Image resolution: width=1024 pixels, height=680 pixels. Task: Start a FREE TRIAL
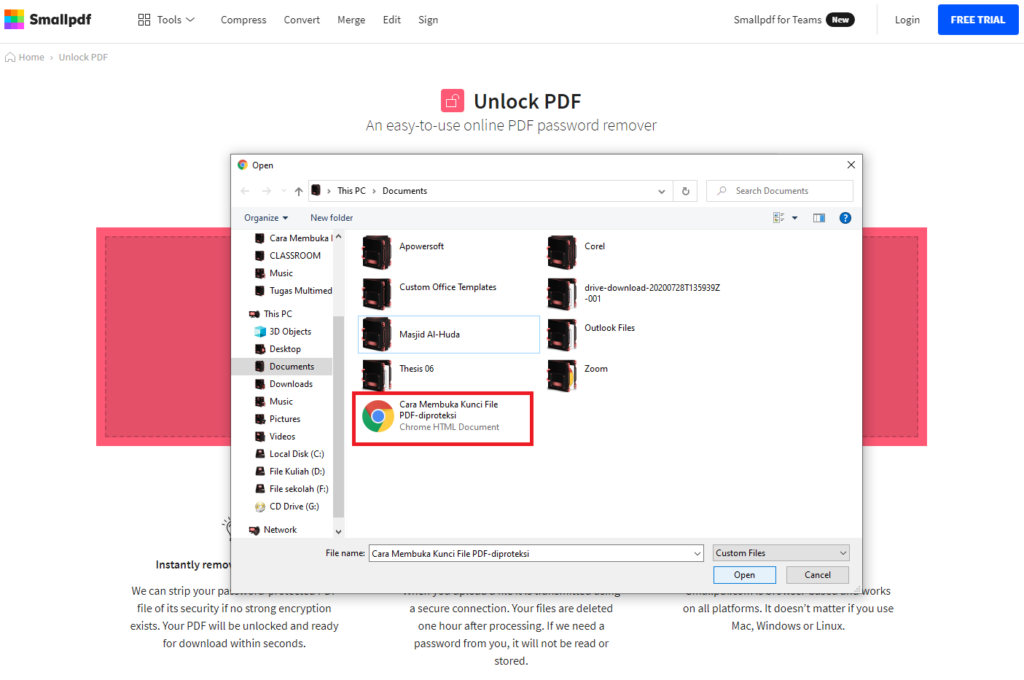(x=977, y=19)
